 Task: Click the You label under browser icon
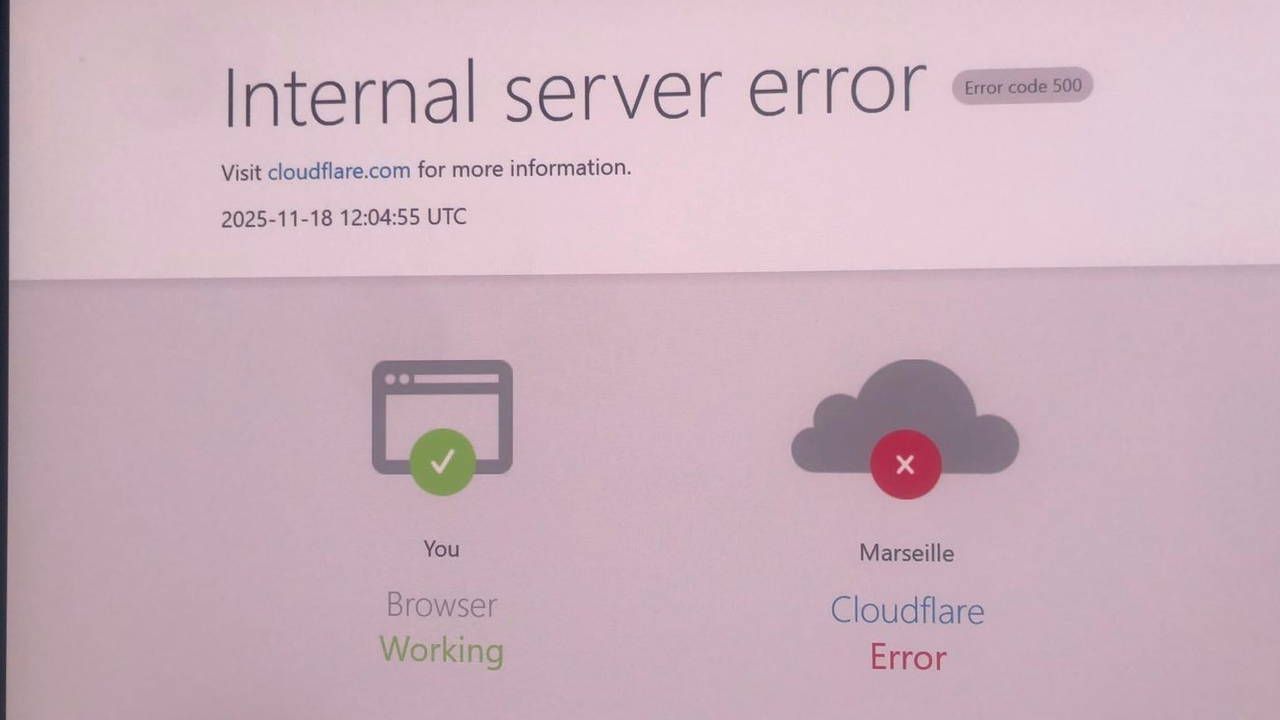[x=441, y=549]
